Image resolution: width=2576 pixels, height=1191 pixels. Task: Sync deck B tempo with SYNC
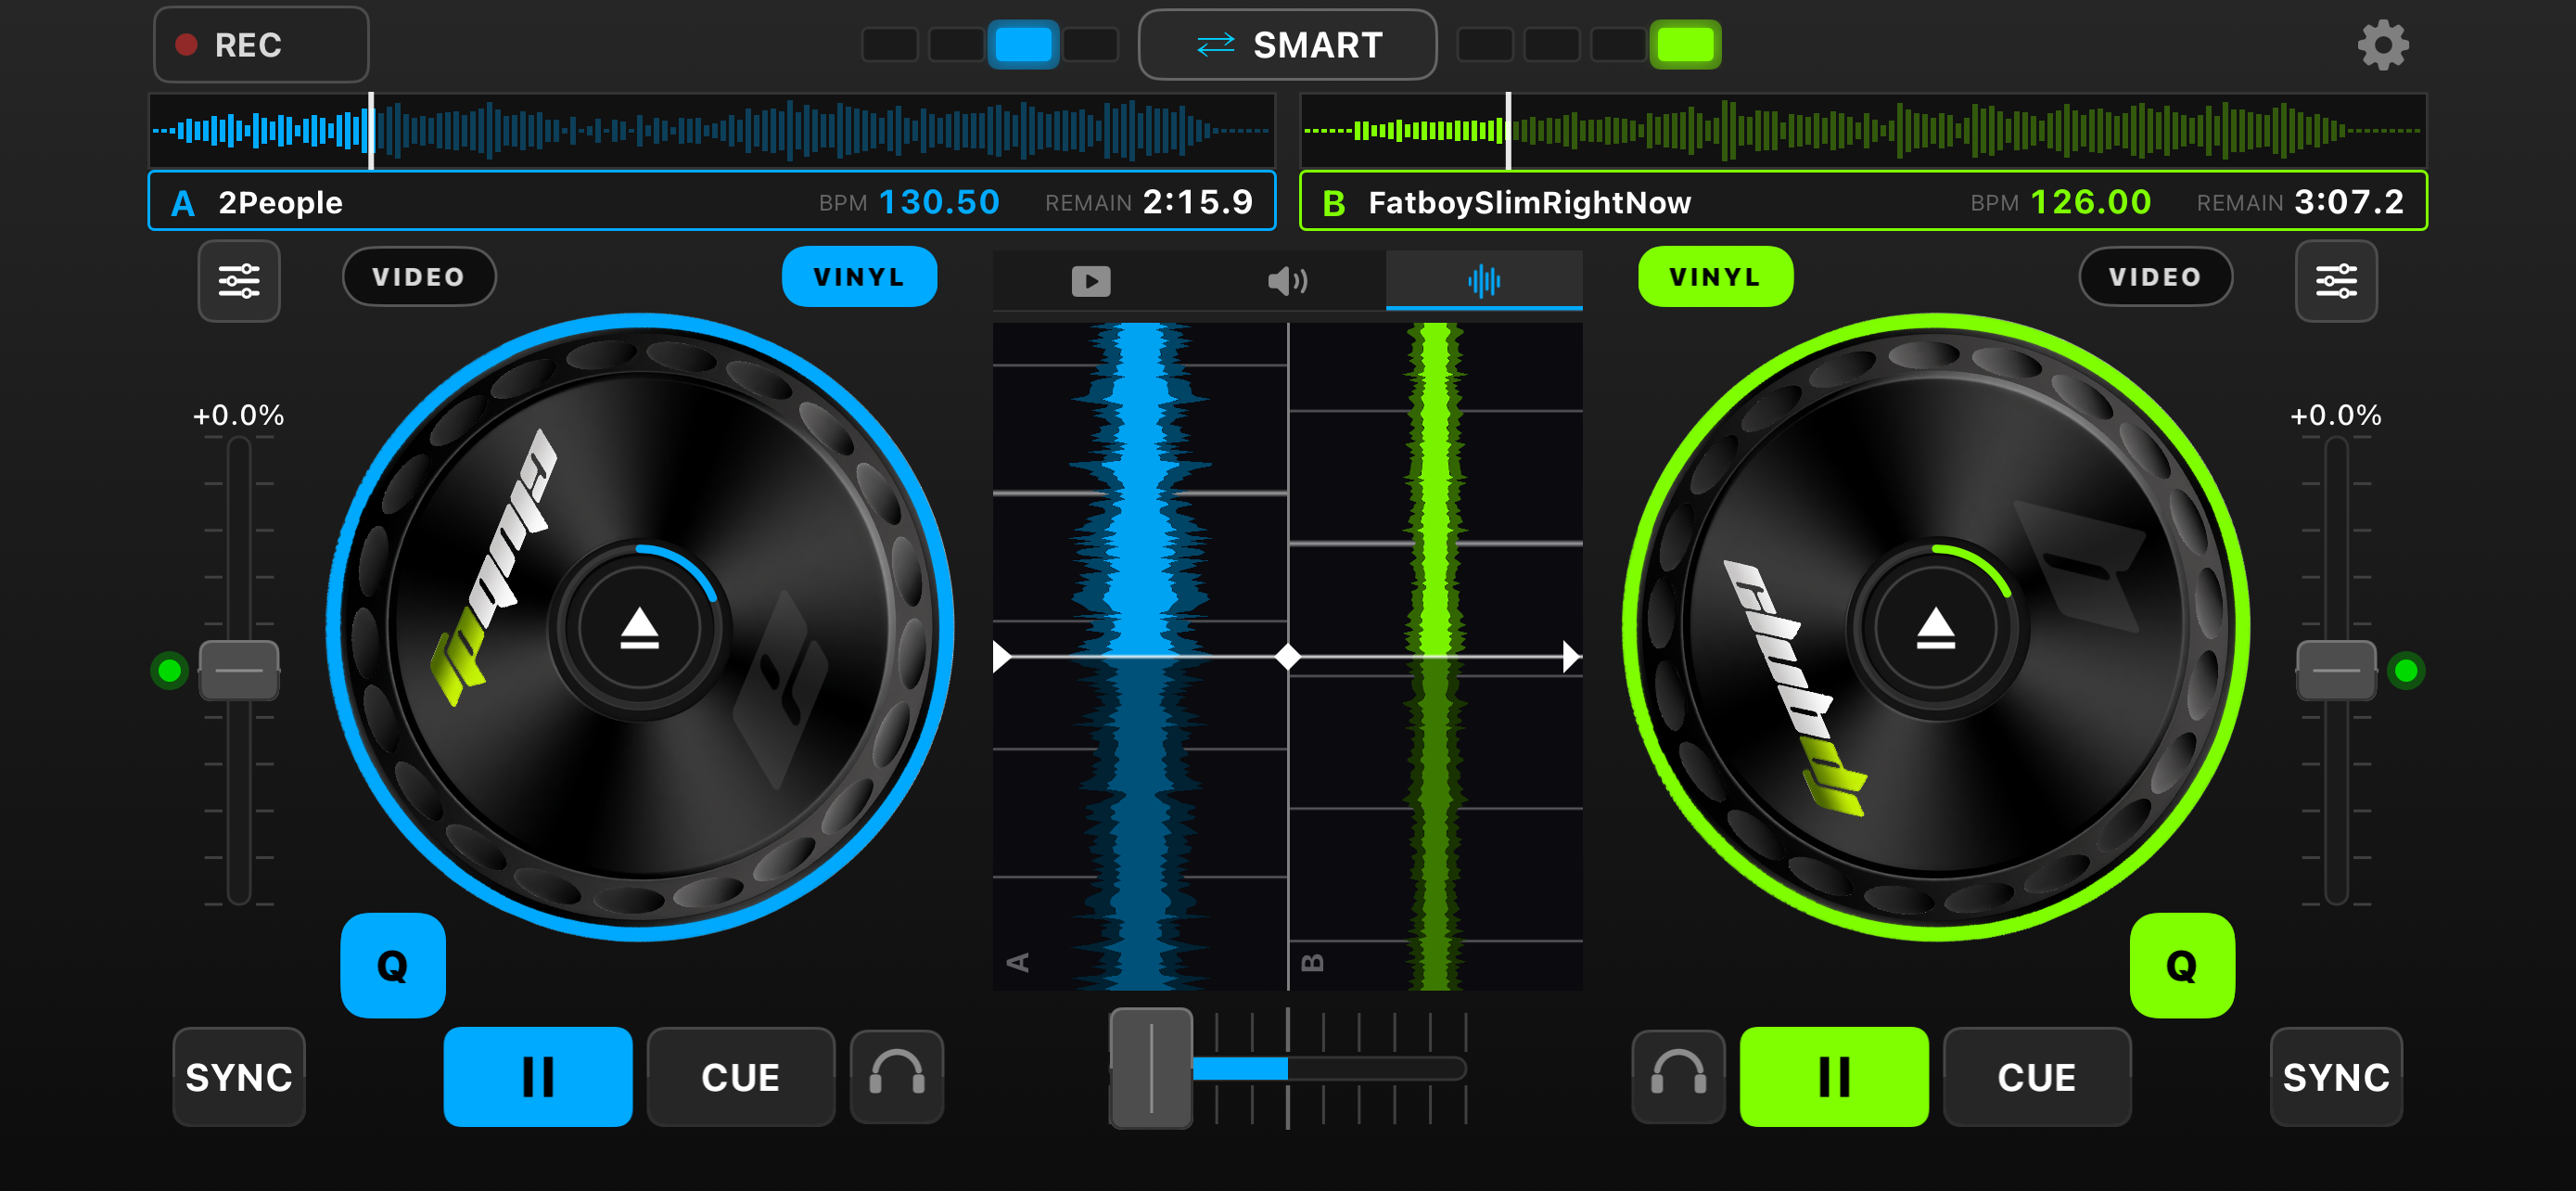[x=2336, y=1077]
